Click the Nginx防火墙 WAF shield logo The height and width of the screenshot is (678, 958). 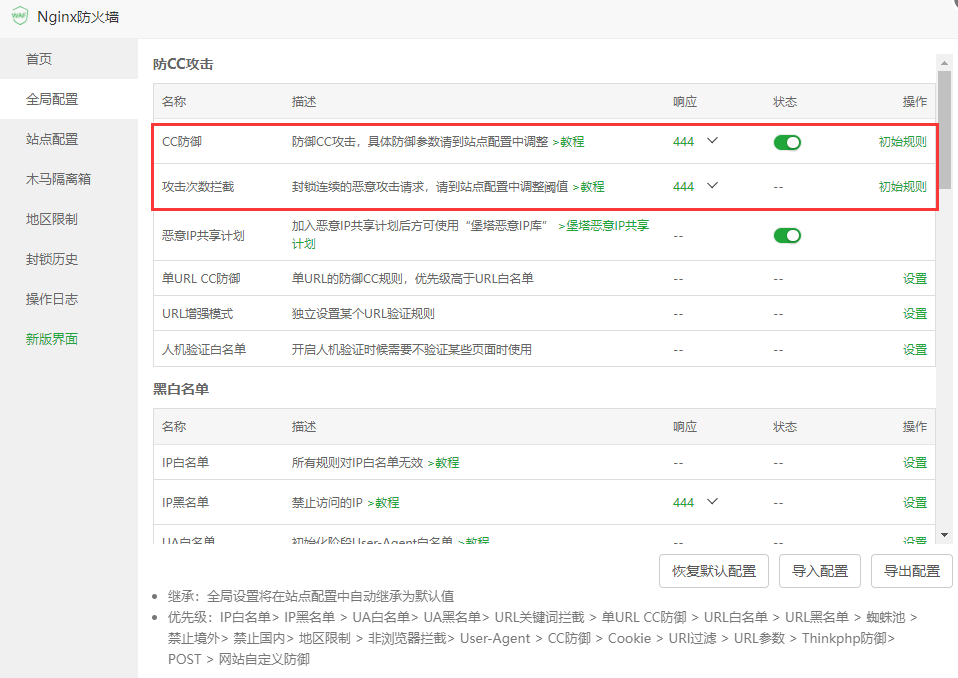coord(20,16)
